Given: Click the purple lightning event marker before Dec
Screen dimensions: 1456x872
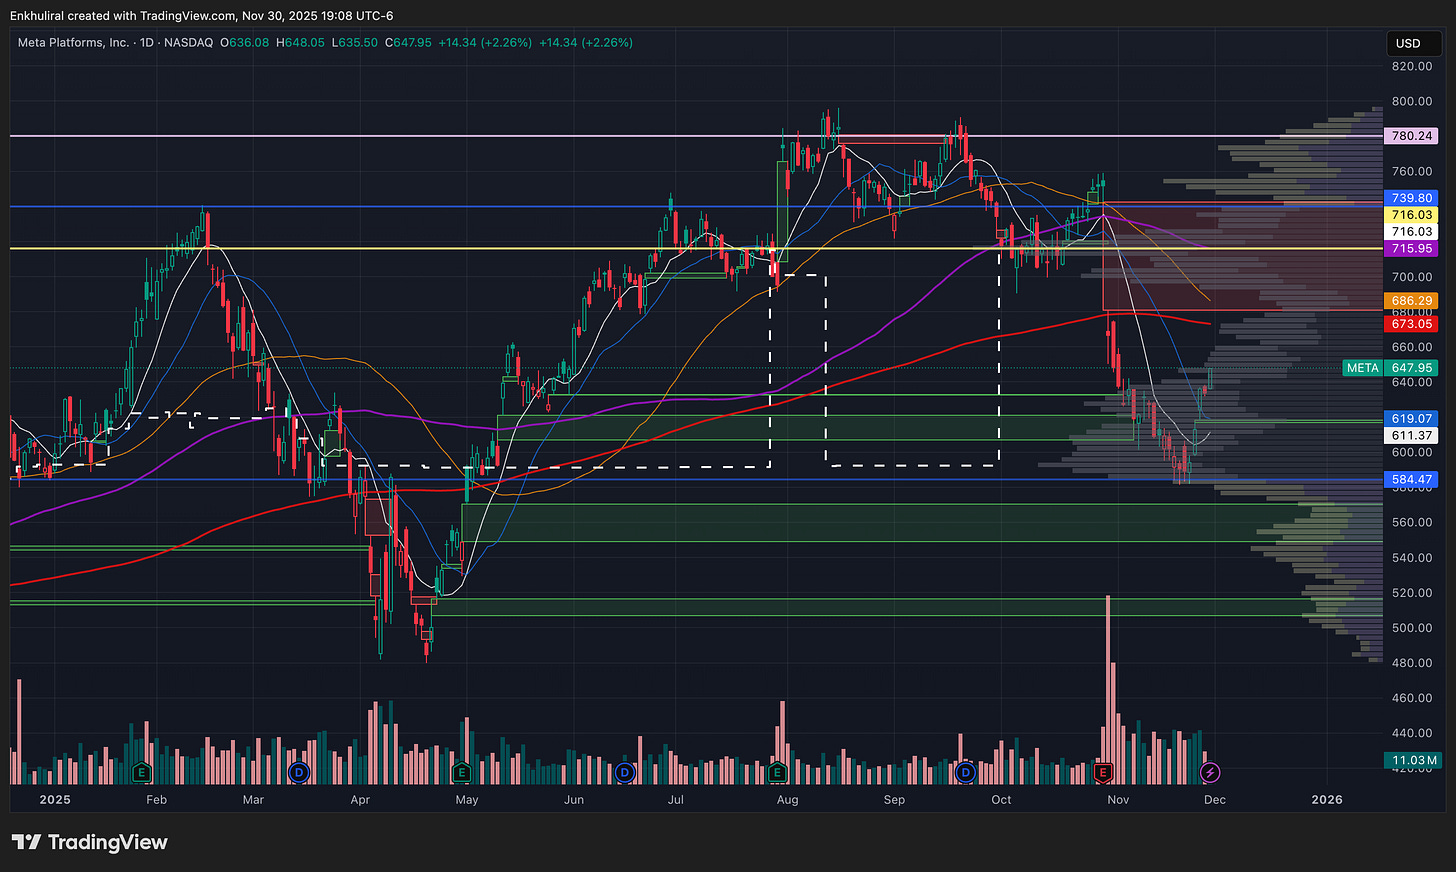Looking at the screenshot, I should pos(1210,772).
